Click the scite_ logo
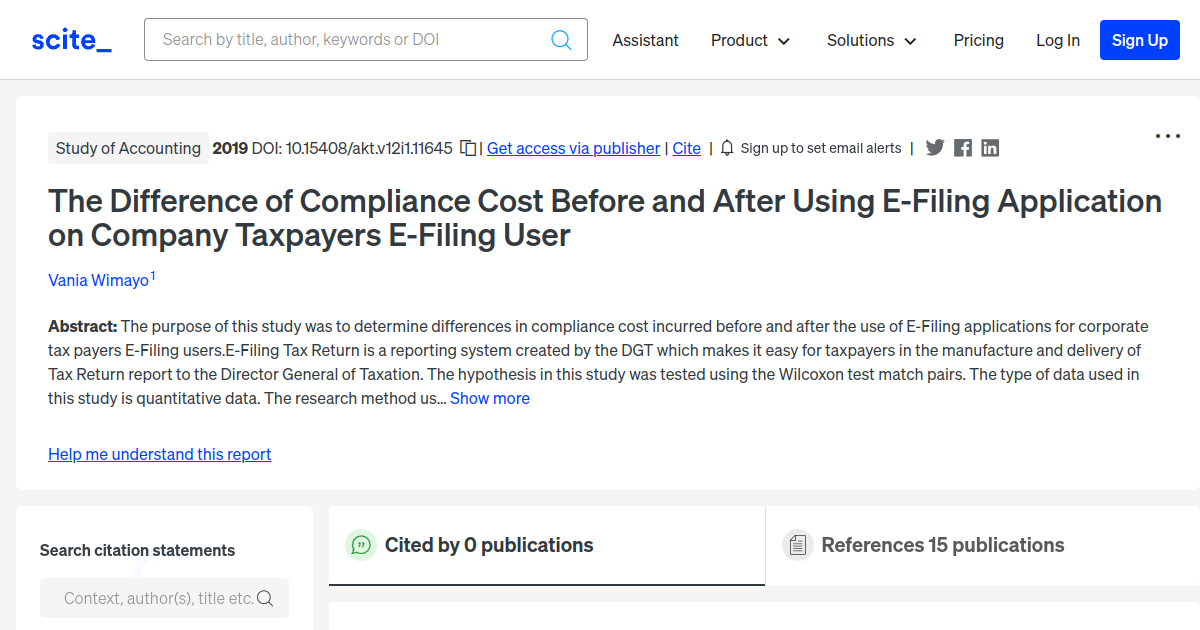The height and width of the screenshot is (630, 1200). click(71, 40)
